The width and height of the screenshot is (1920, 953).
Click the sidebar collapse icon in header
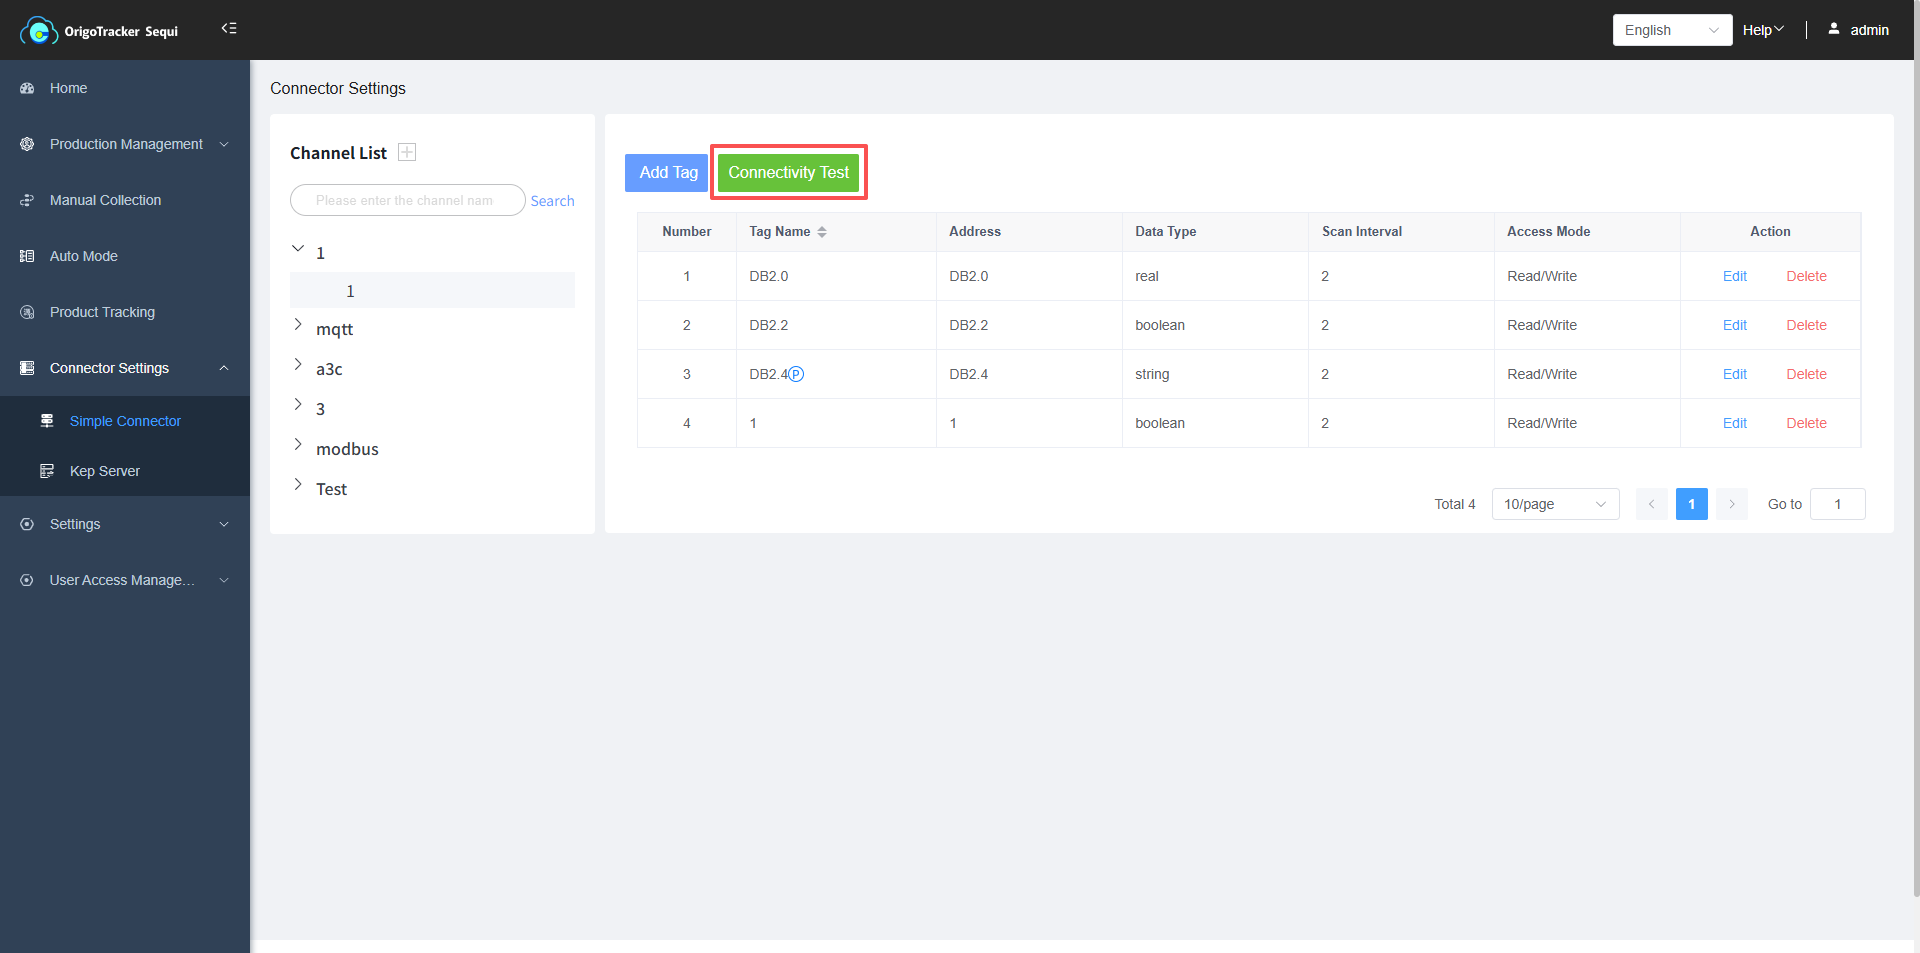[229, 29]
